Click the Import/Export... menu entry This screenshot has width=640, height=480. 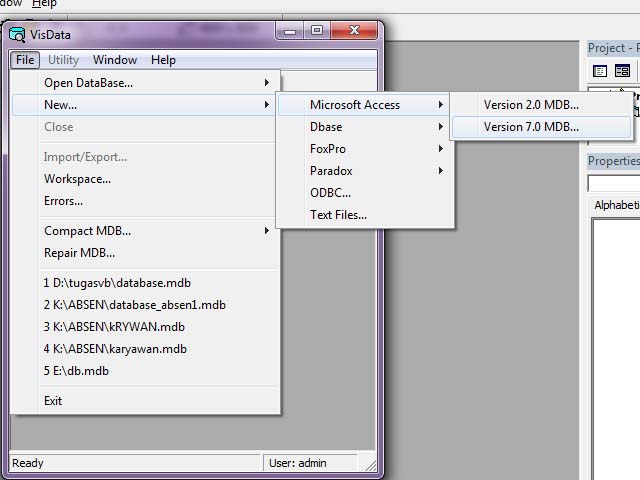[146, 157]
